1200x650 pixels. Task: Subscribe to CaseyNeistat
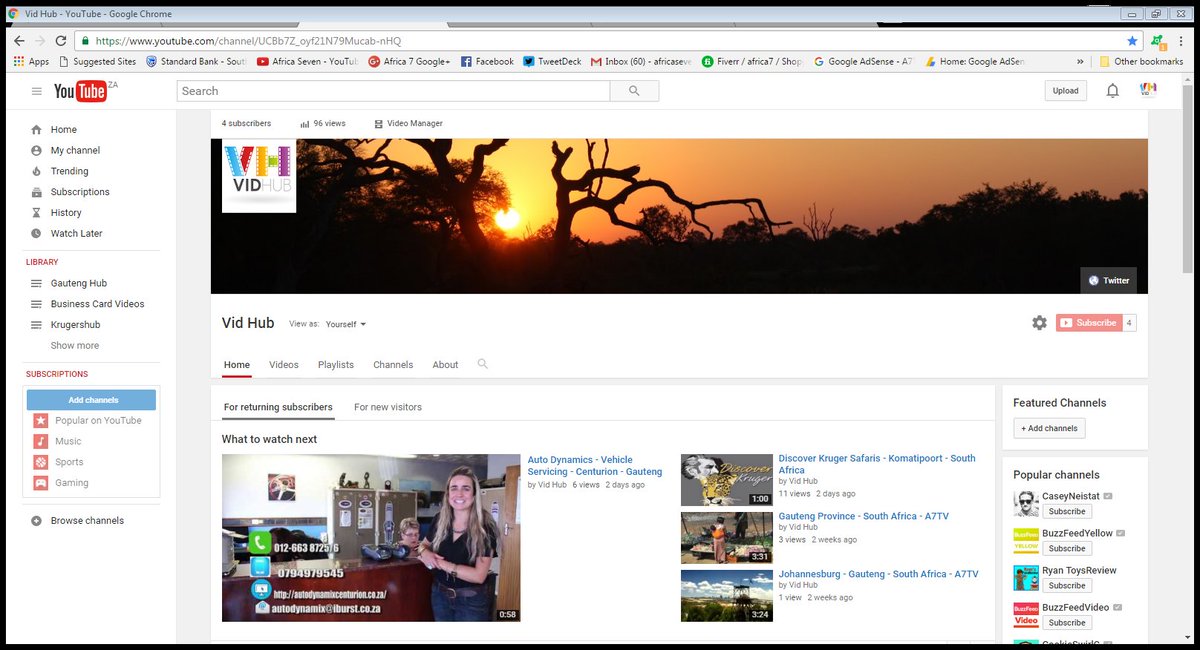click(1067, 511)
